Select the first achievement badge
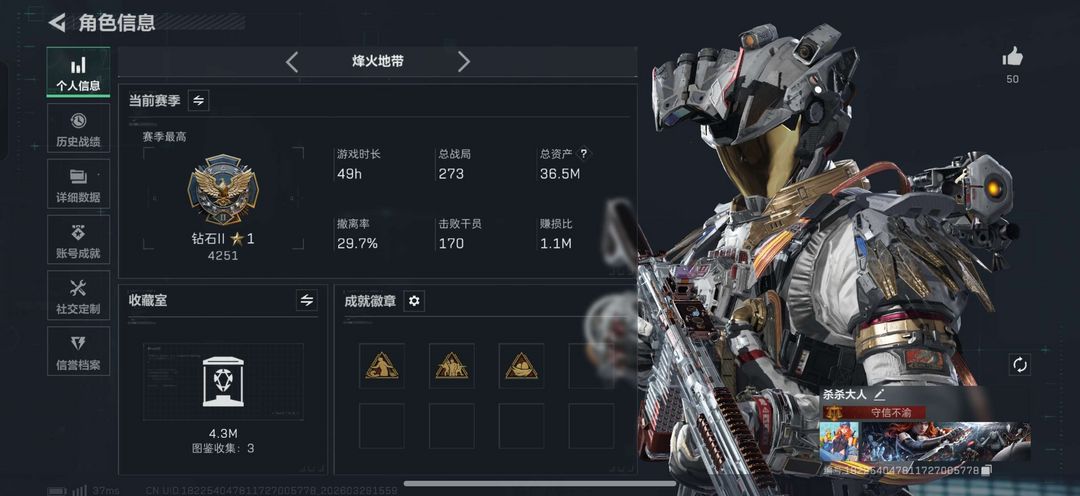The image size is (1080, 496). point(382,366)
